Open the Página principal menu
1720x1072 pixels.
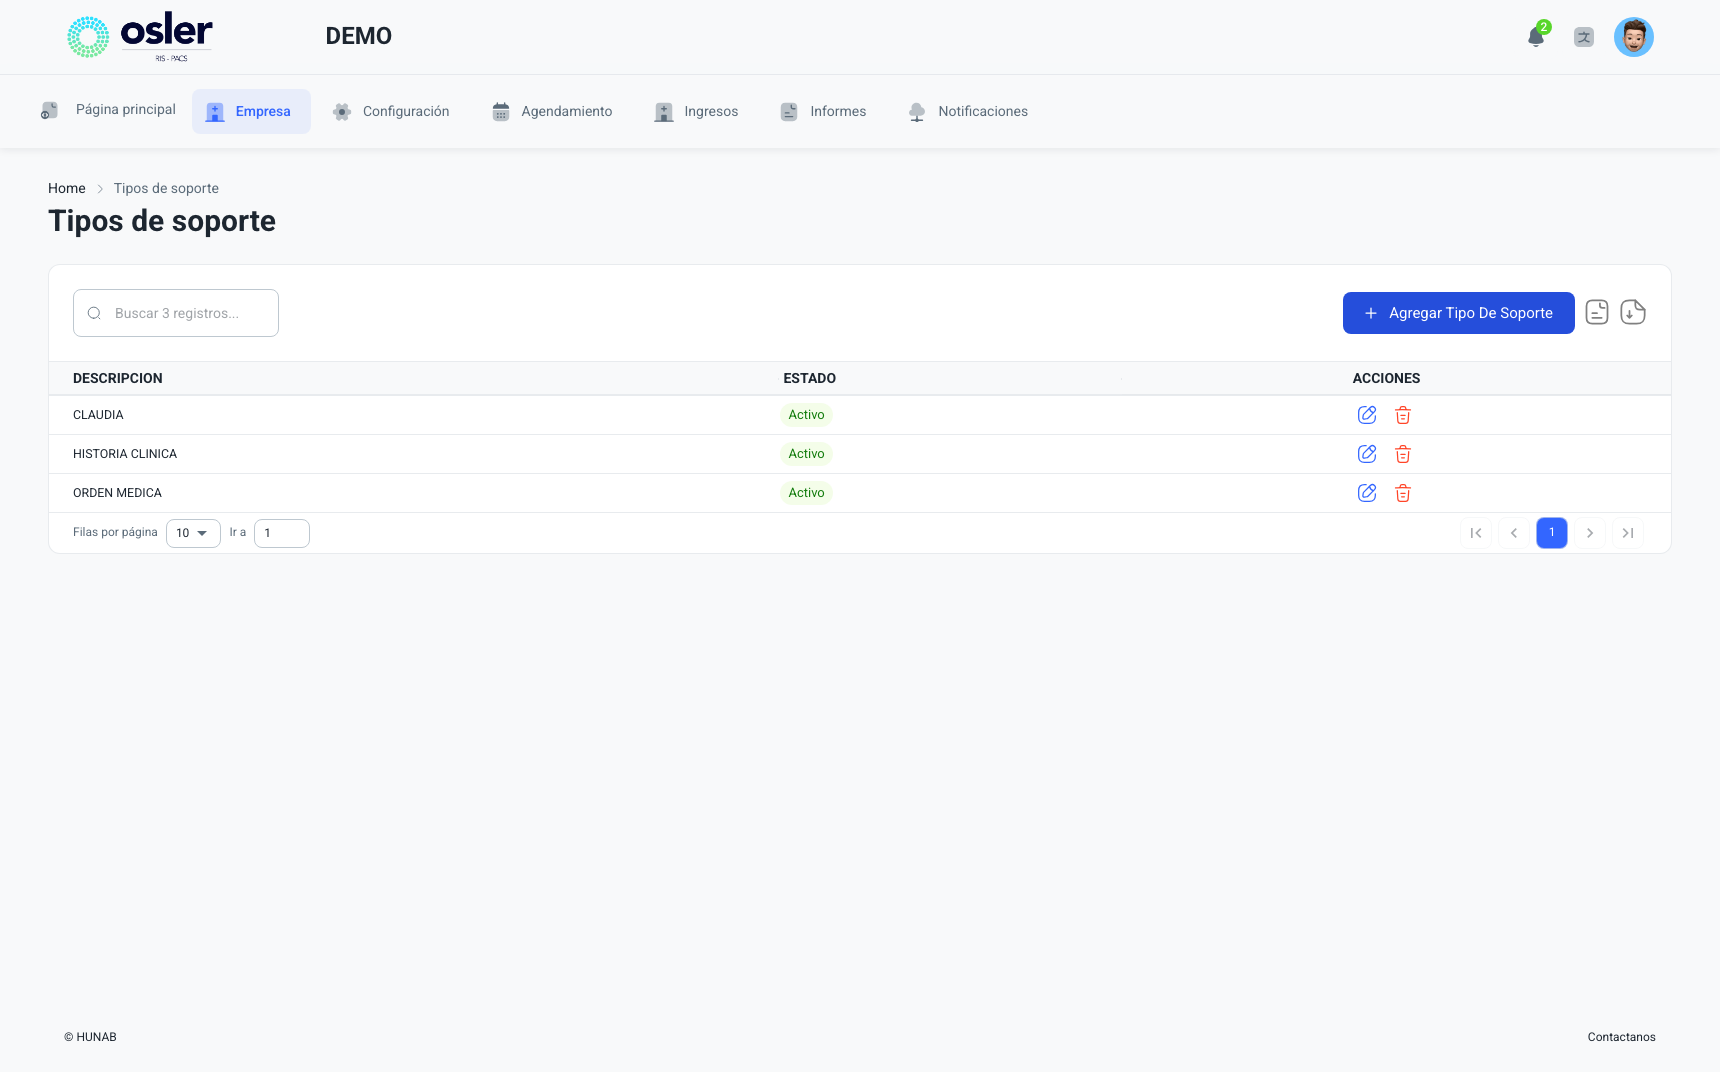[108, 110]
